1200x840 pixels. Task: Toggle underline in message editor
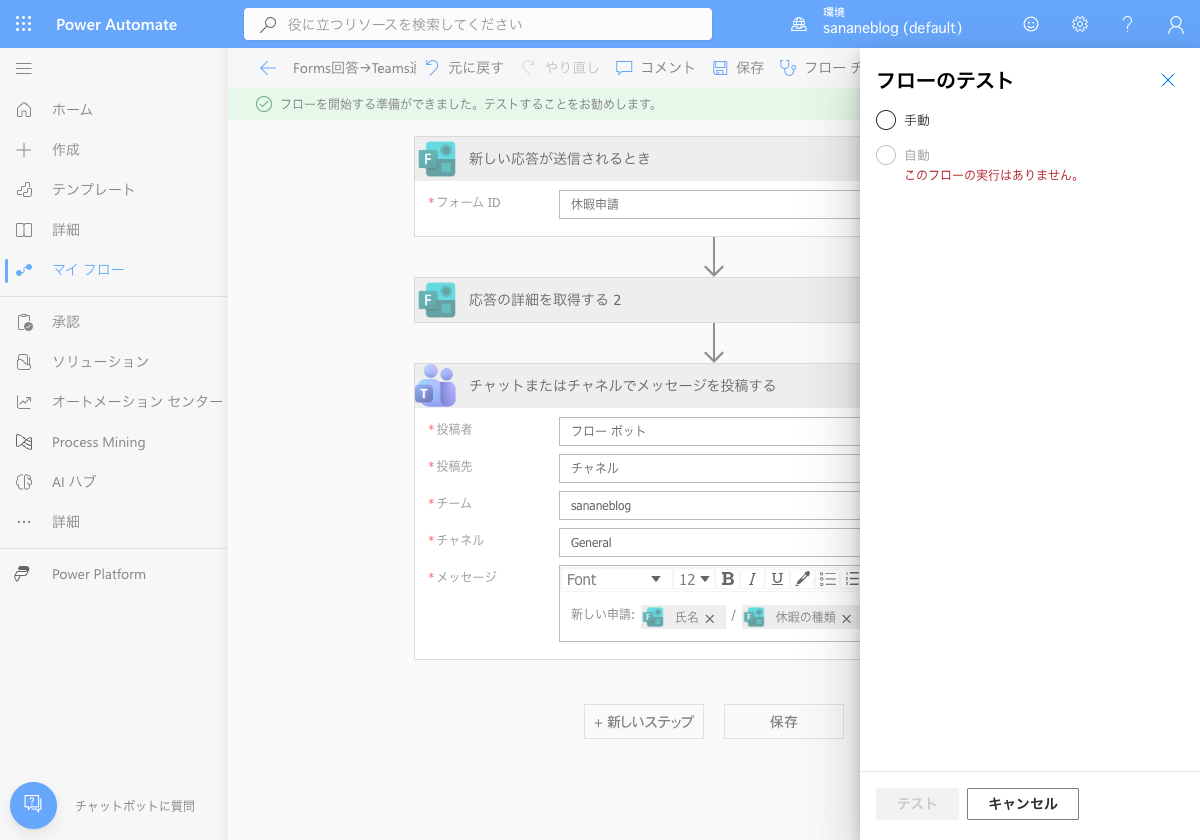coord(777,579)
